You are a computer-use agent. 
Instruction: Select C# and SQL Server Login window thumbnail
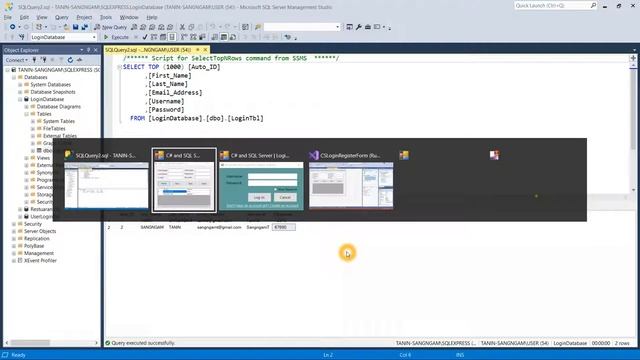coord(261,180)
